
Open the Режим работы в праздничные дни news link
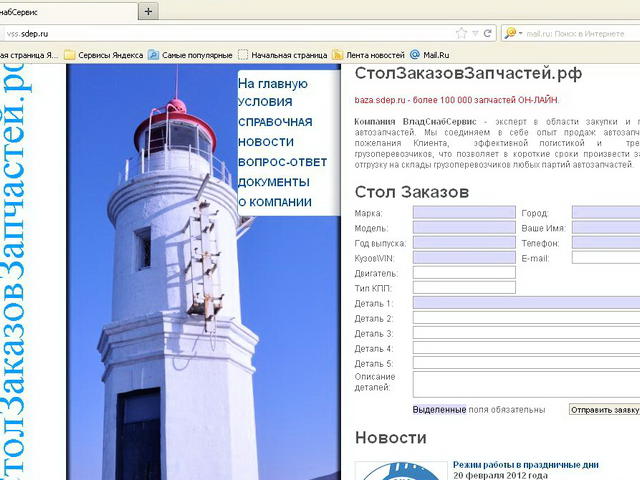[x=526, y=464]
